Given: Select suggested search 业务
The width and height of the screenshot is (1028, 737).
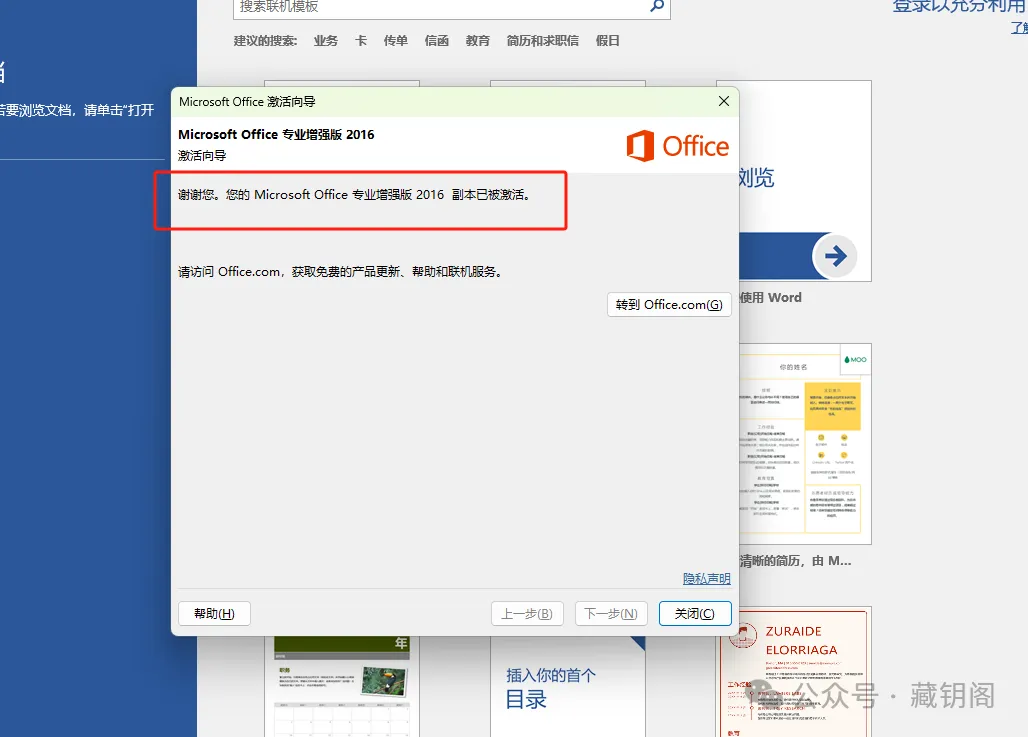Looking at the screenshot, I should click(326, 41).
